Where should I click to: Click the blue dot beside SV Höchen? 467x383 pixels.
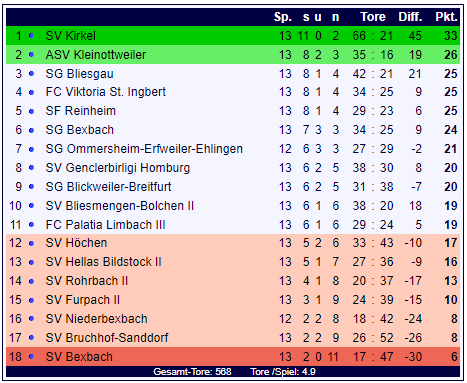tap(31, 243)
